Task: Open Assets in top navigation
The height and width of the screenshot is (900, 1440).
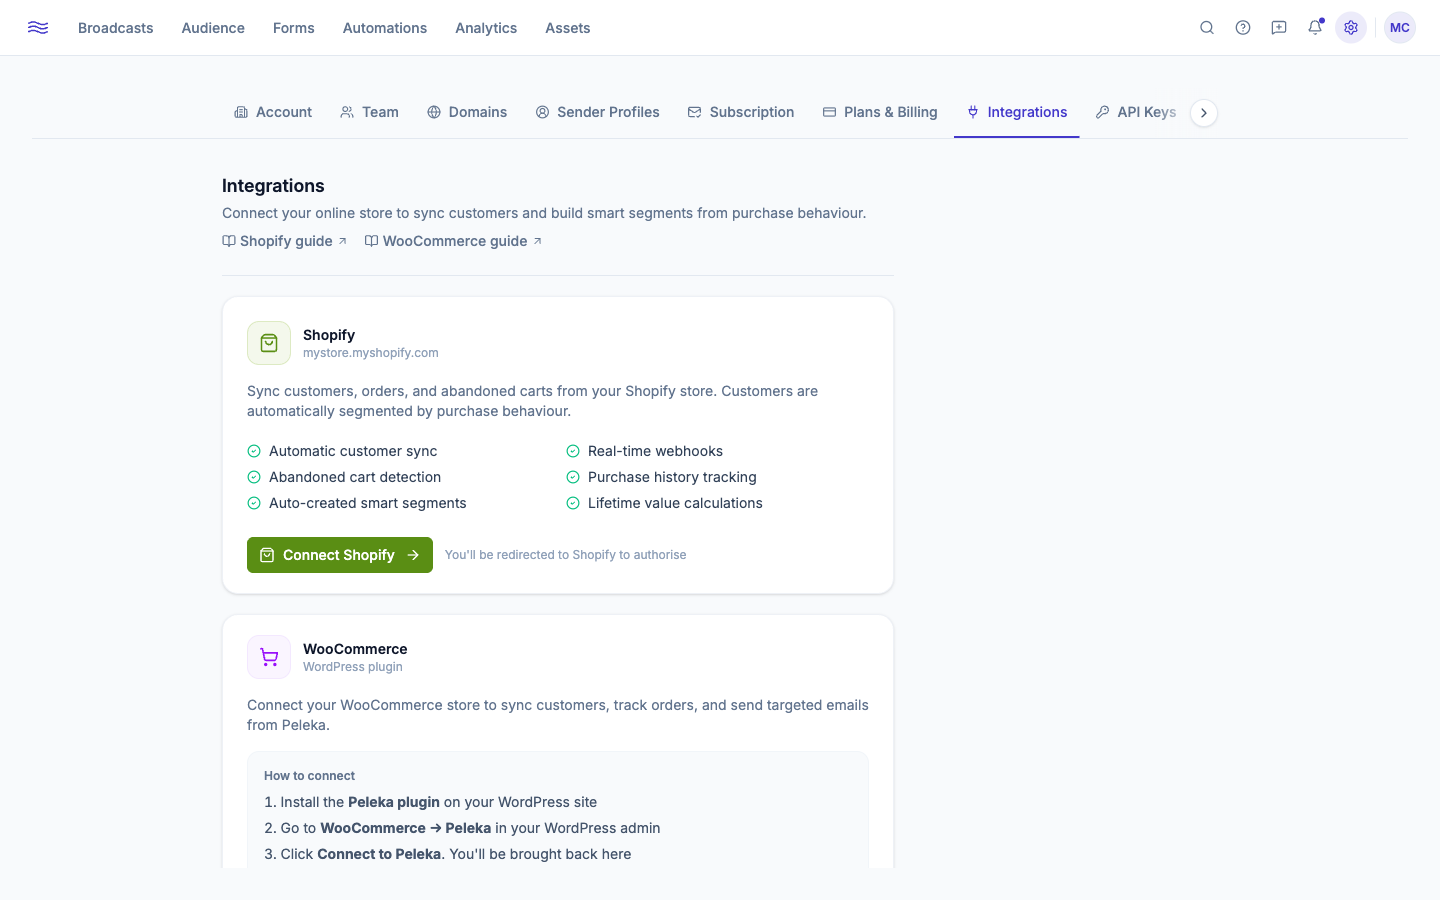Action: coord(568,28)
